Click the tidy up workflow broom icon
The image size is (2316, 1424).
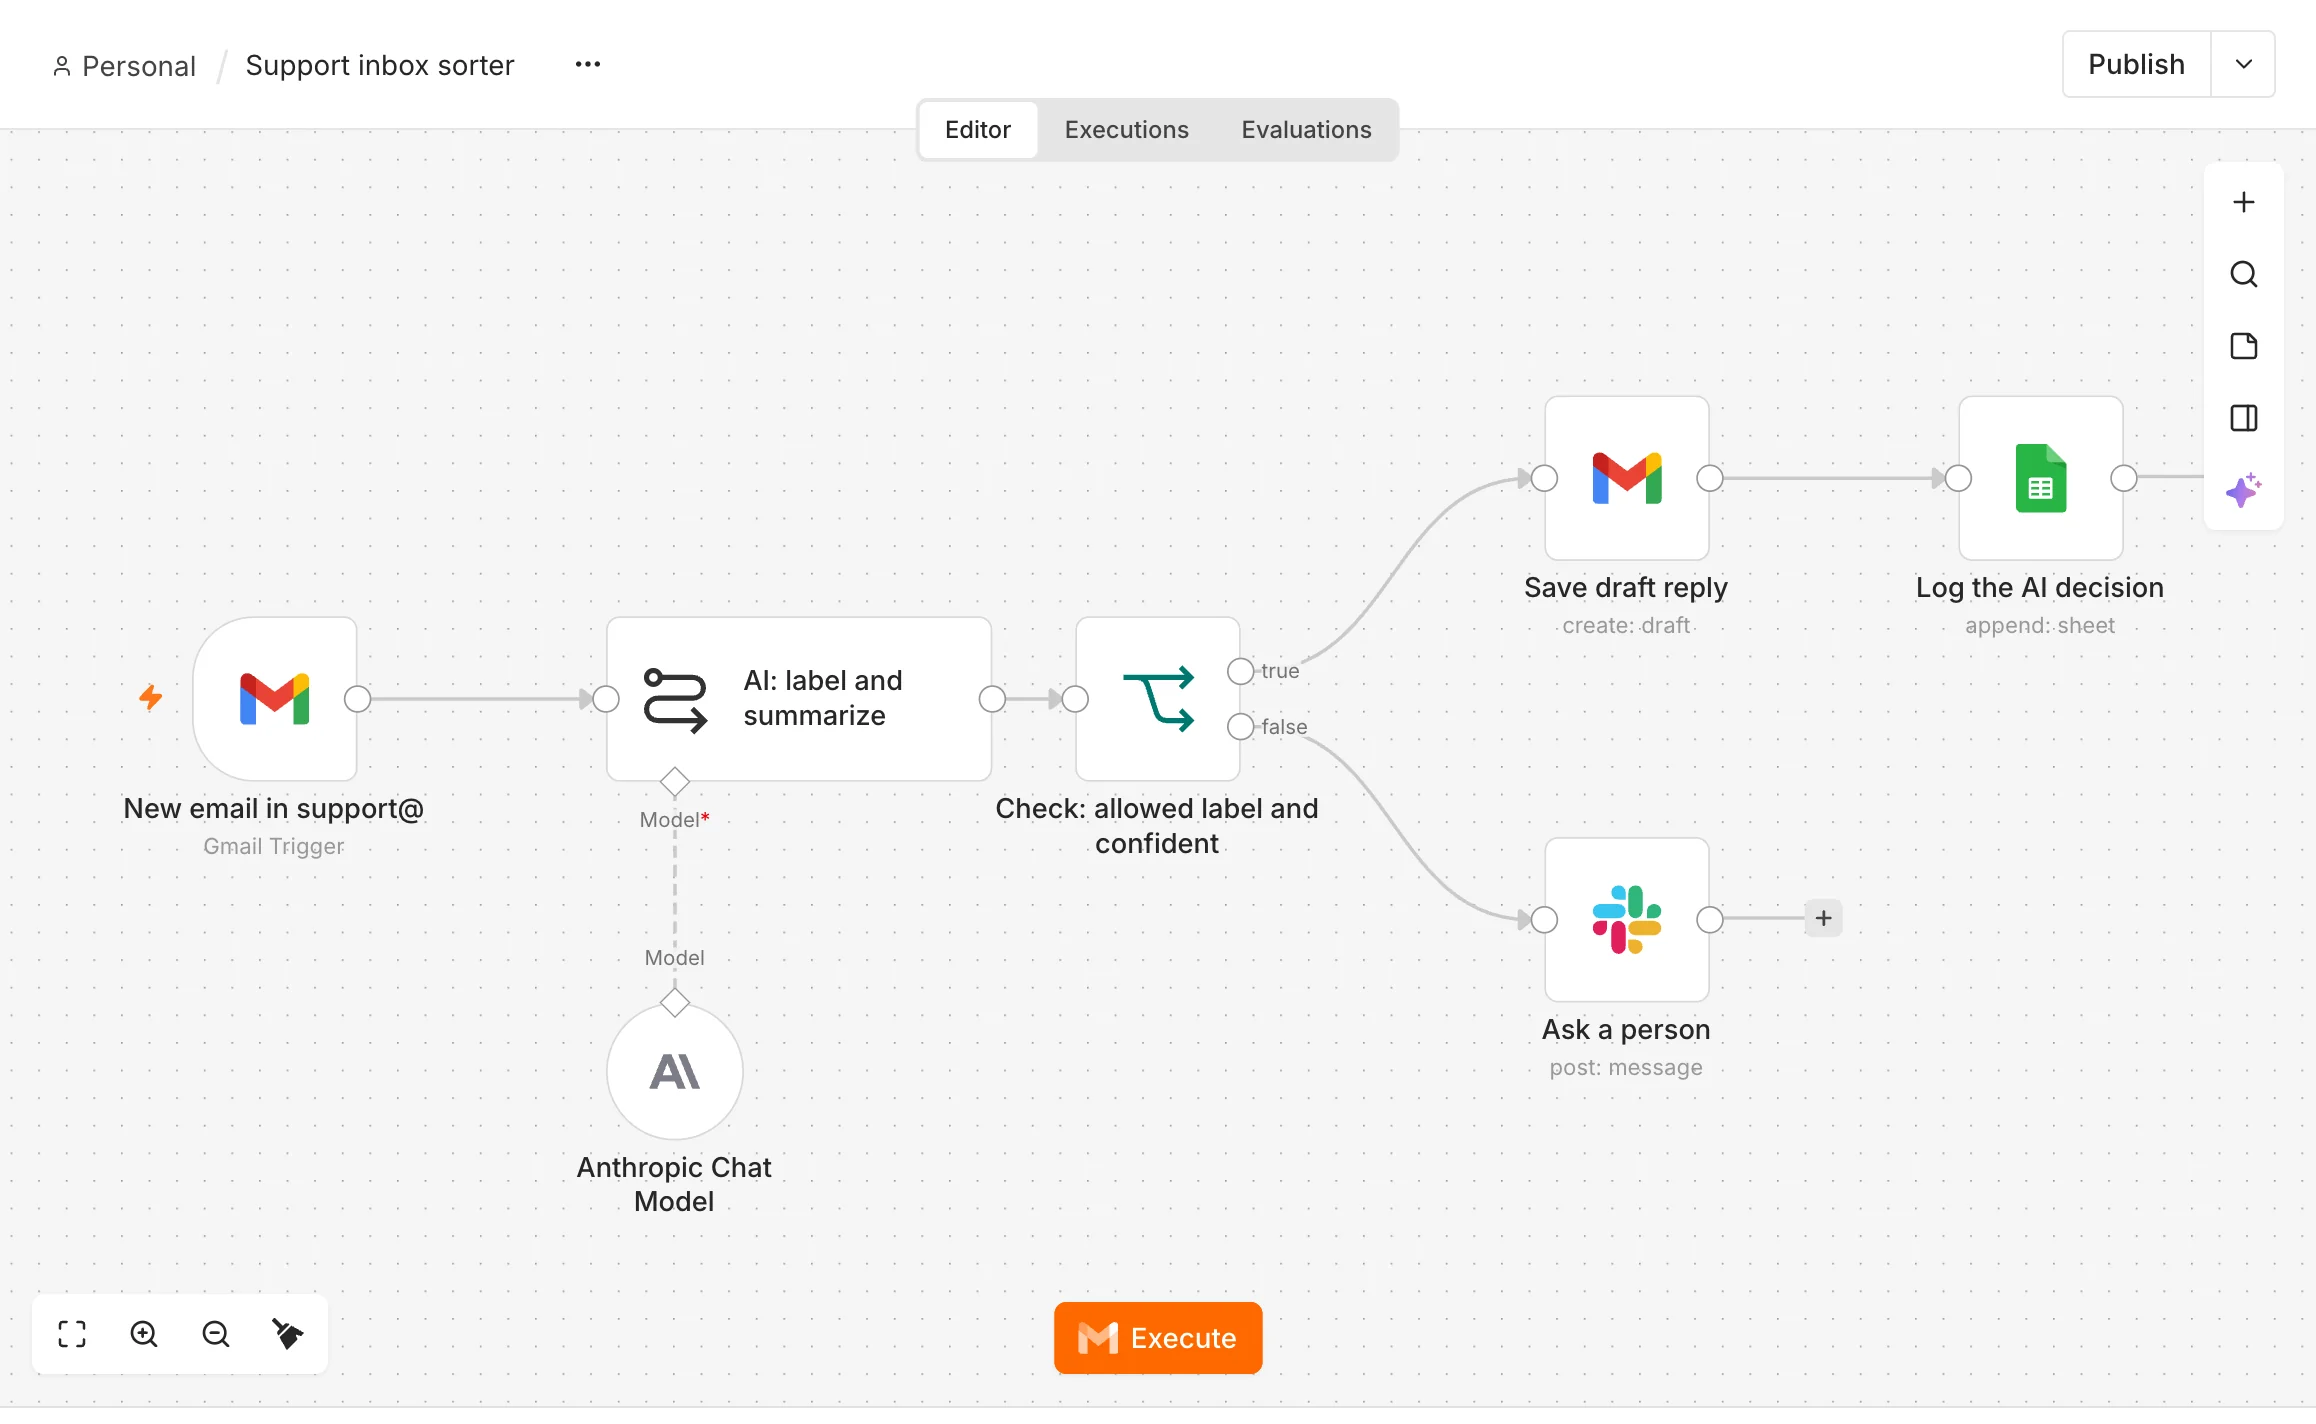point(288,1334)
